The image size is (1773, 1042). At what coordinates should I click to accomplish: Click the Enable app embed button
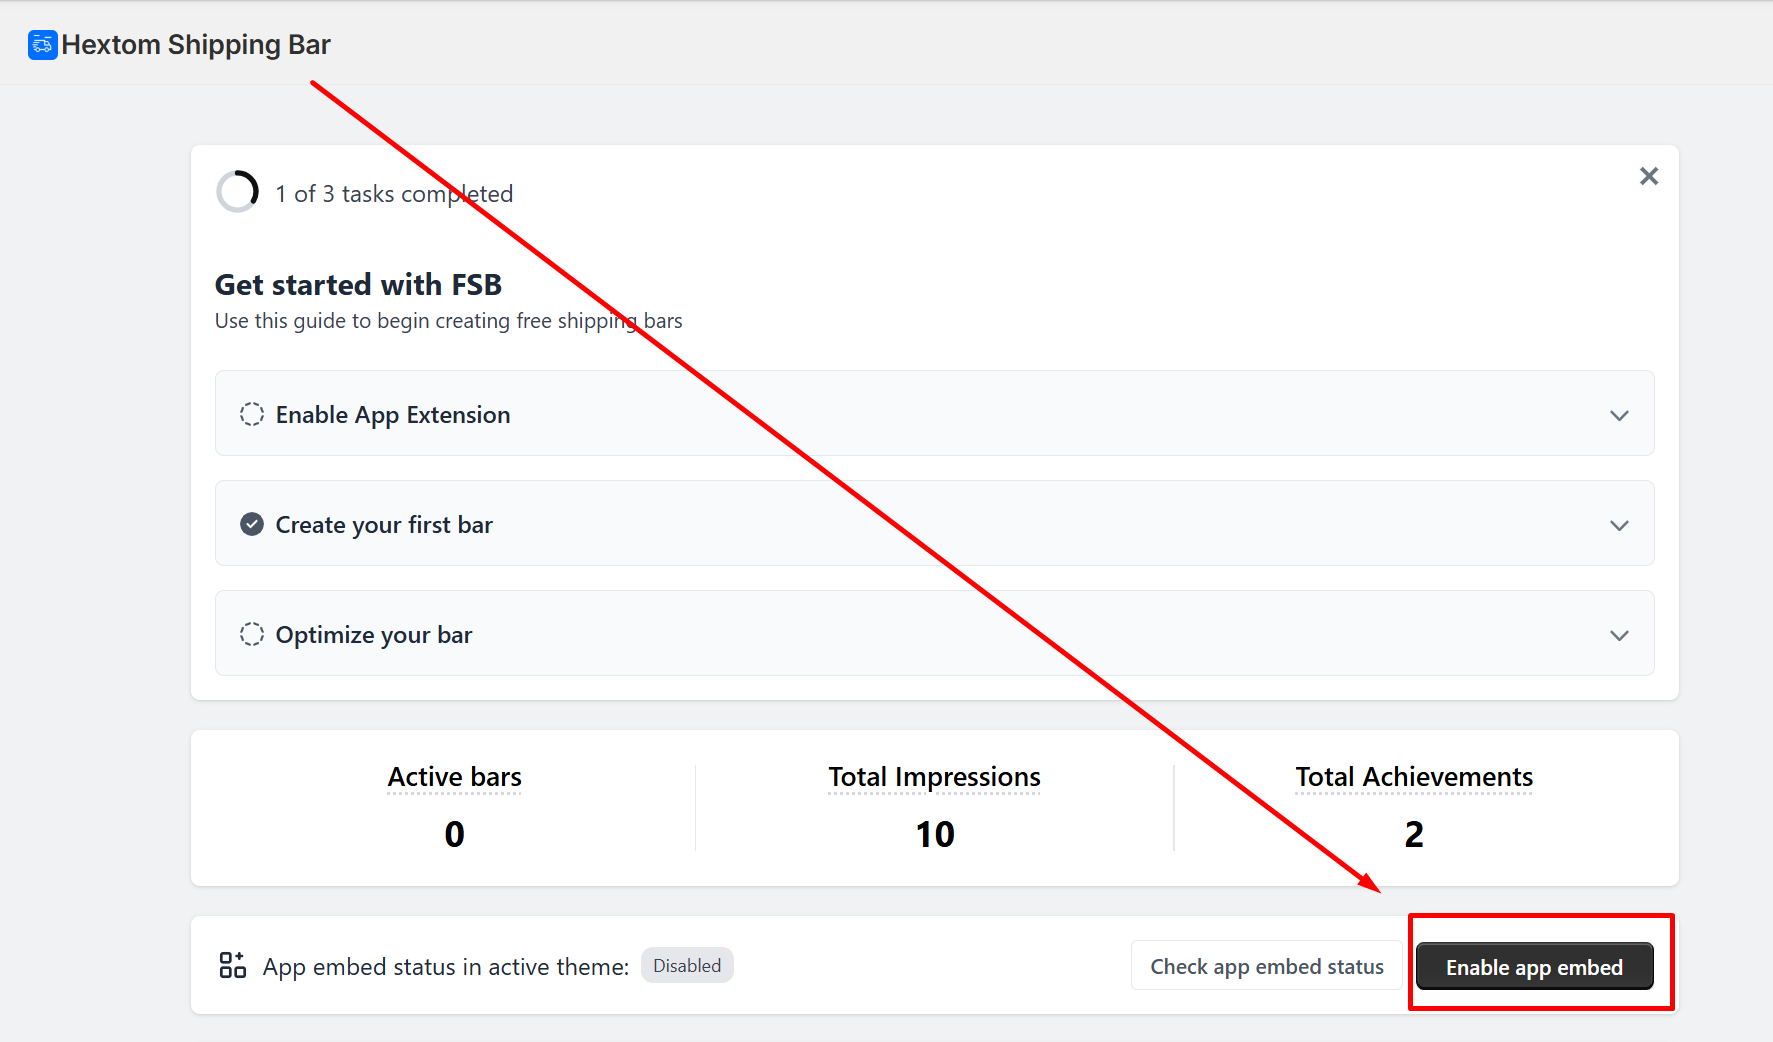(1534, 967)
